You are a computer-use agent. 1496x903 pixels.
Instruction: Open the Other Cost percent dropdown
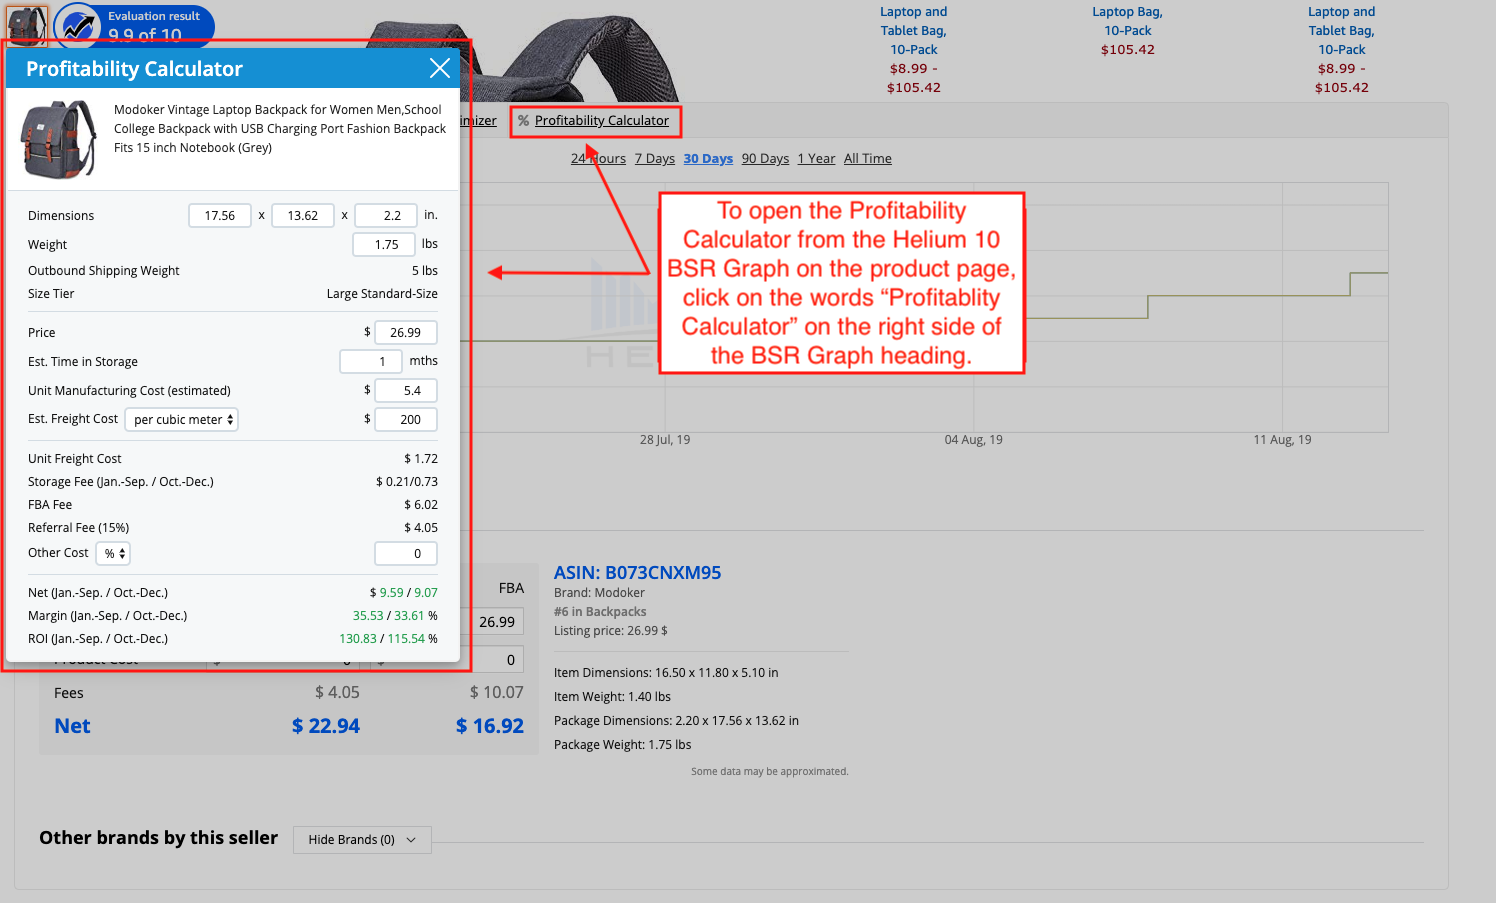coord(112,552)
